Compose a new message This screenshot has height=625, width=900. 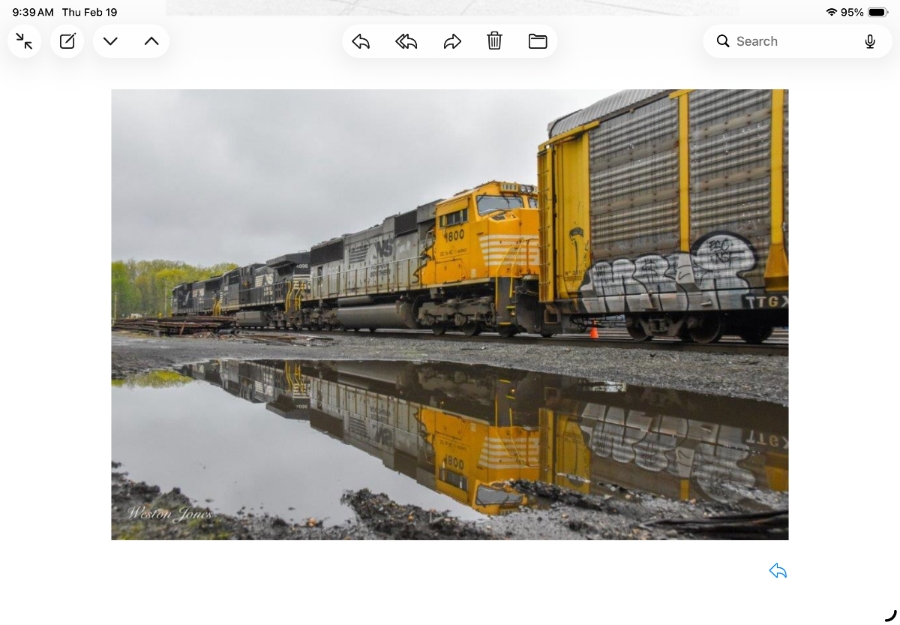click(67, 41)
